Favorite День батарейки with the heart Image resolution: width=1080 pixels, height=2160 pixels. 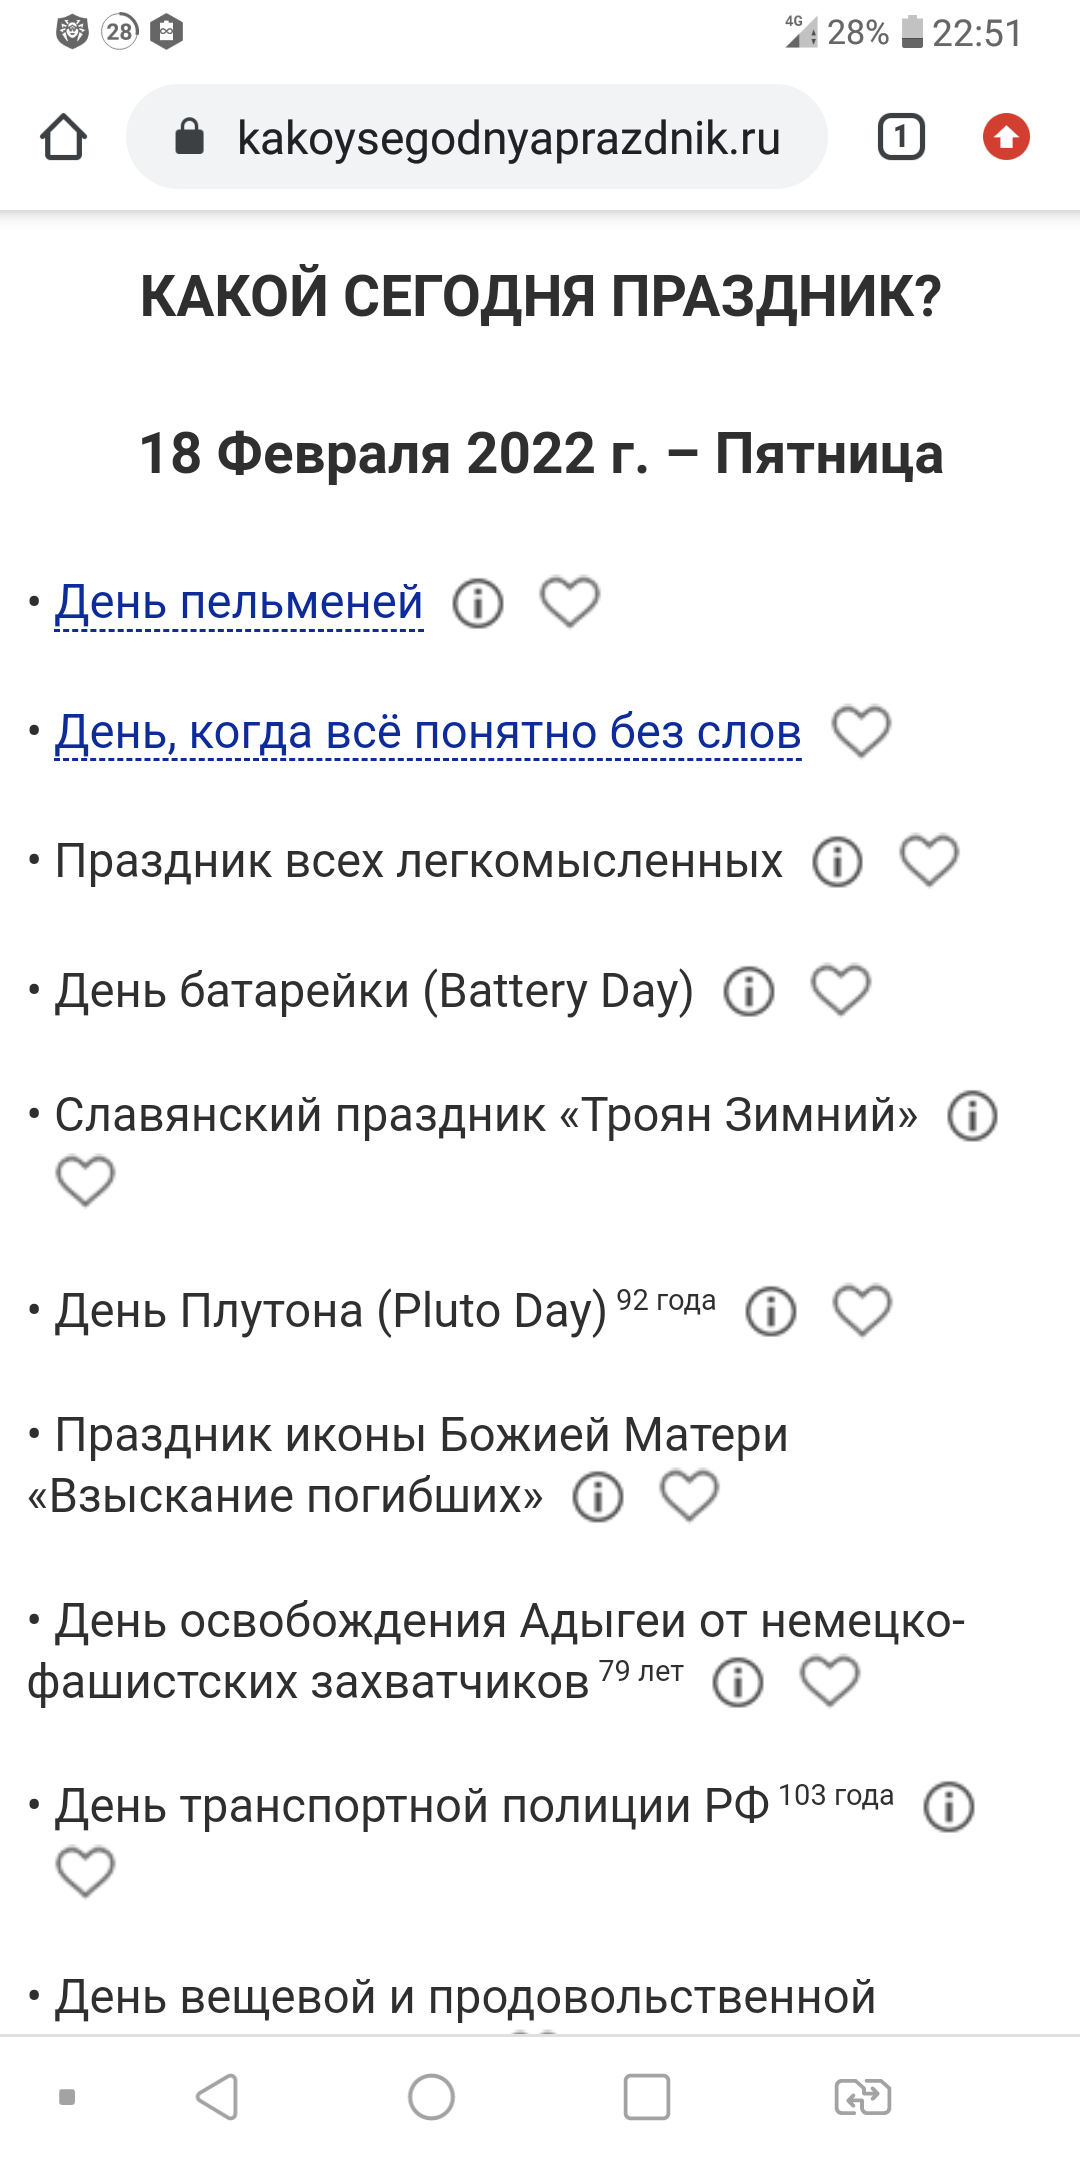(x=841, y=990)
